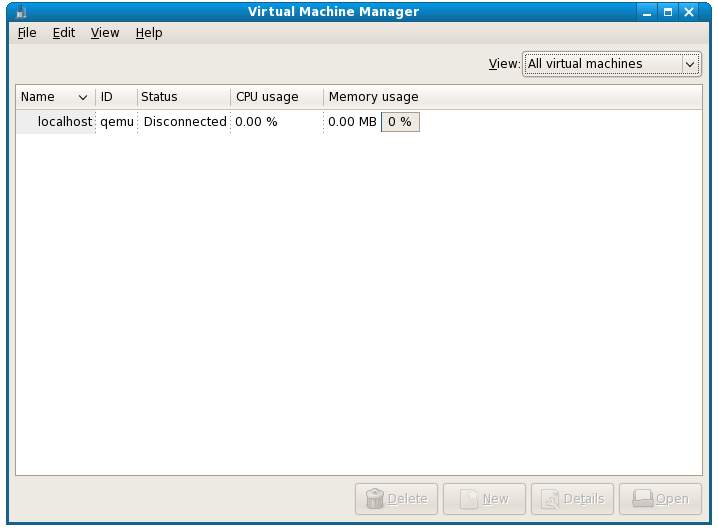The image size is (718, 530).
Task: Maximize the Virtual Machine Manager window
Action: pyautogui.click(x=668, y=12)
